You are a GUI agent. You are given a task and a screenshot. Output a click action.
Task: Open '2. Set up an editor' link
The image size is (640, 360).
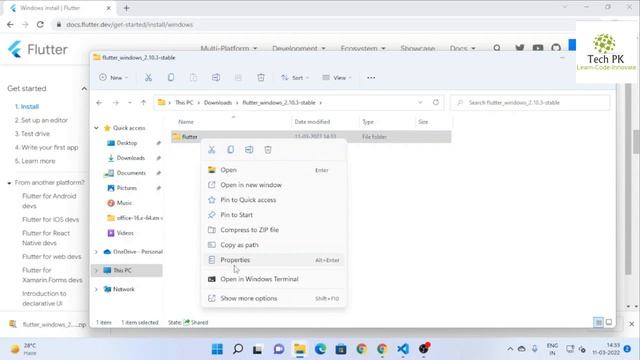point(41,120)
